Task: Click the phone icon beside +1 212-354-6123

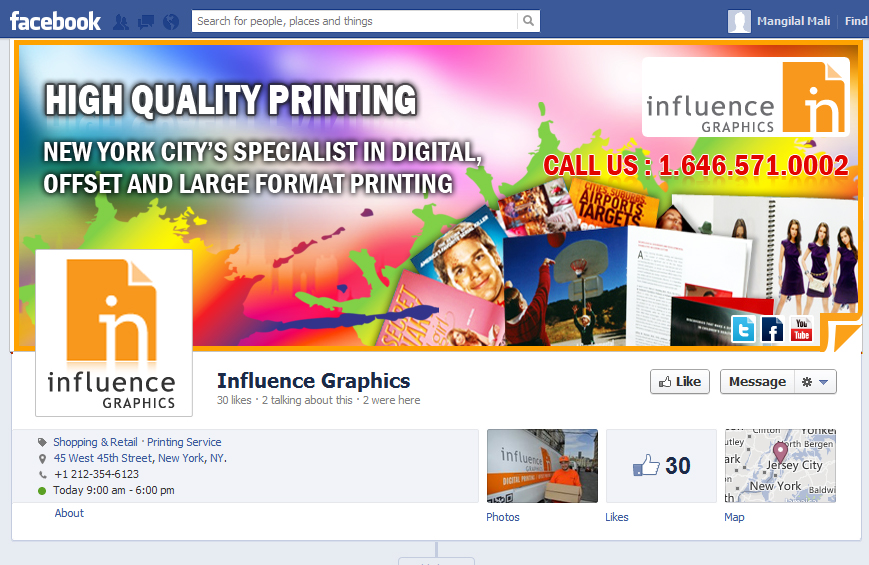Action: (43, 475)
